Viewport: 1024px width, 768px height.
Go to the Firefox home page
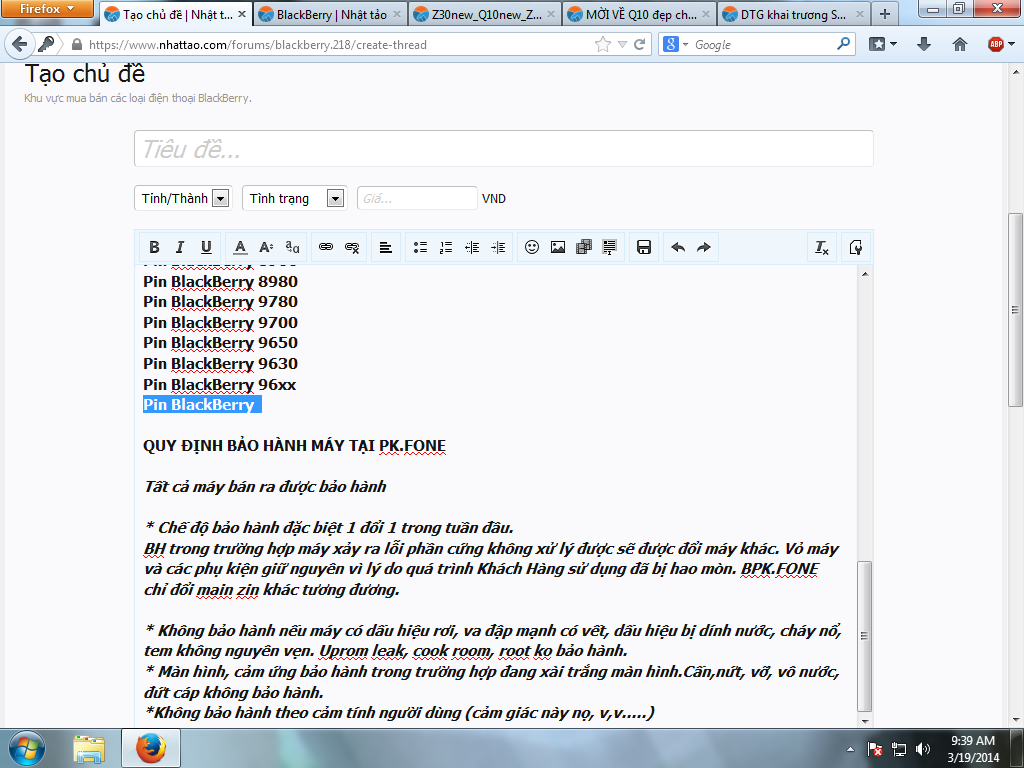(x=959, y=44)
